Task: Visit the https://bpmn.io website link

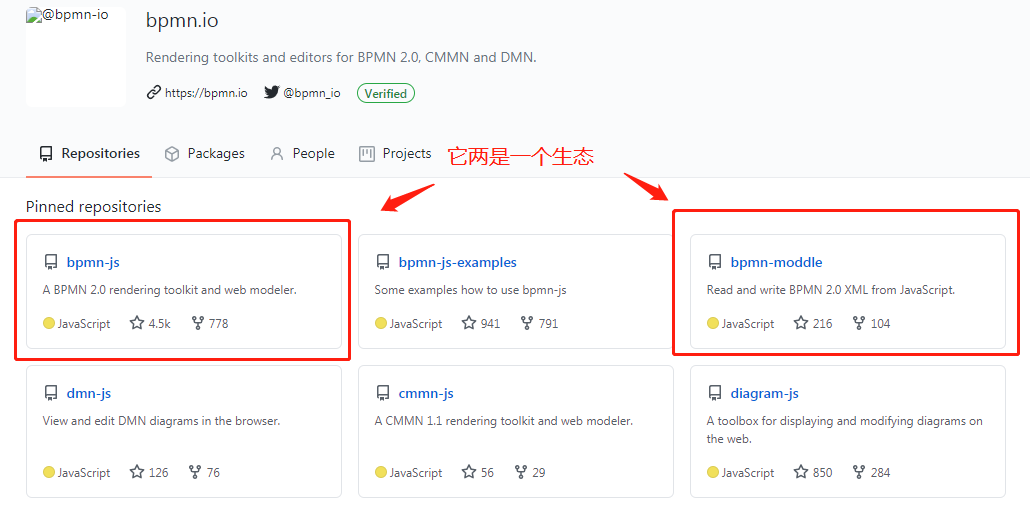Action: [x=206, y=93]
